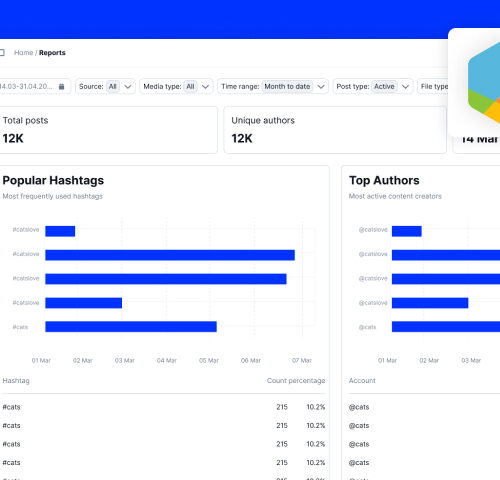Click 'Most active content creators' subtitle
The image size is (500, 480).
point(395,196)
